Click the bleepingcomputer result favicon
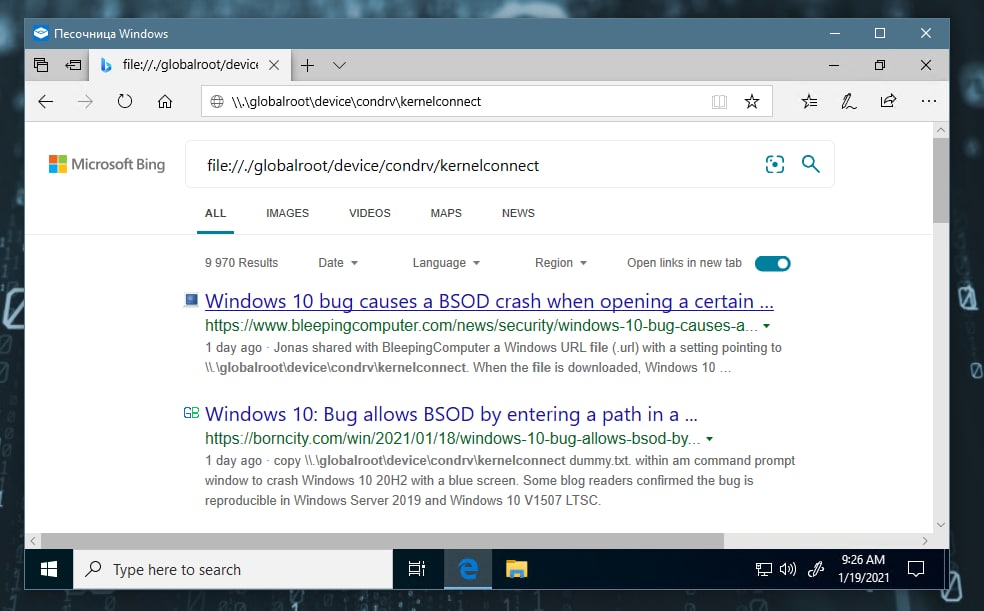Image resolution: width=984 pixels, height=611 pixels. coord(191,300)
